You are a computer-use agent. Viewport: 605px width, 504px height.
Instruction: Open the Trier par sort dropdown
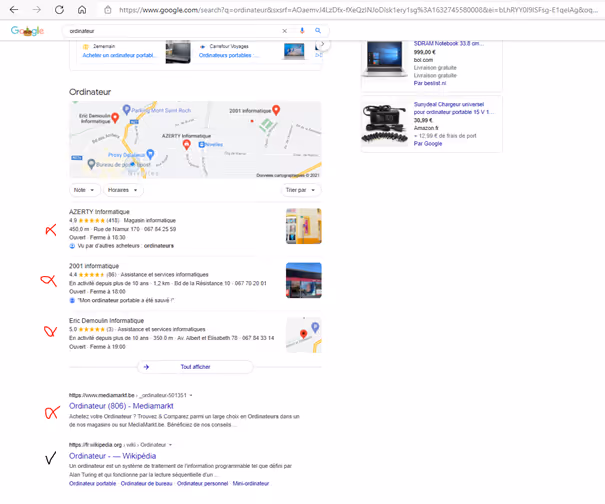[301, 190]
